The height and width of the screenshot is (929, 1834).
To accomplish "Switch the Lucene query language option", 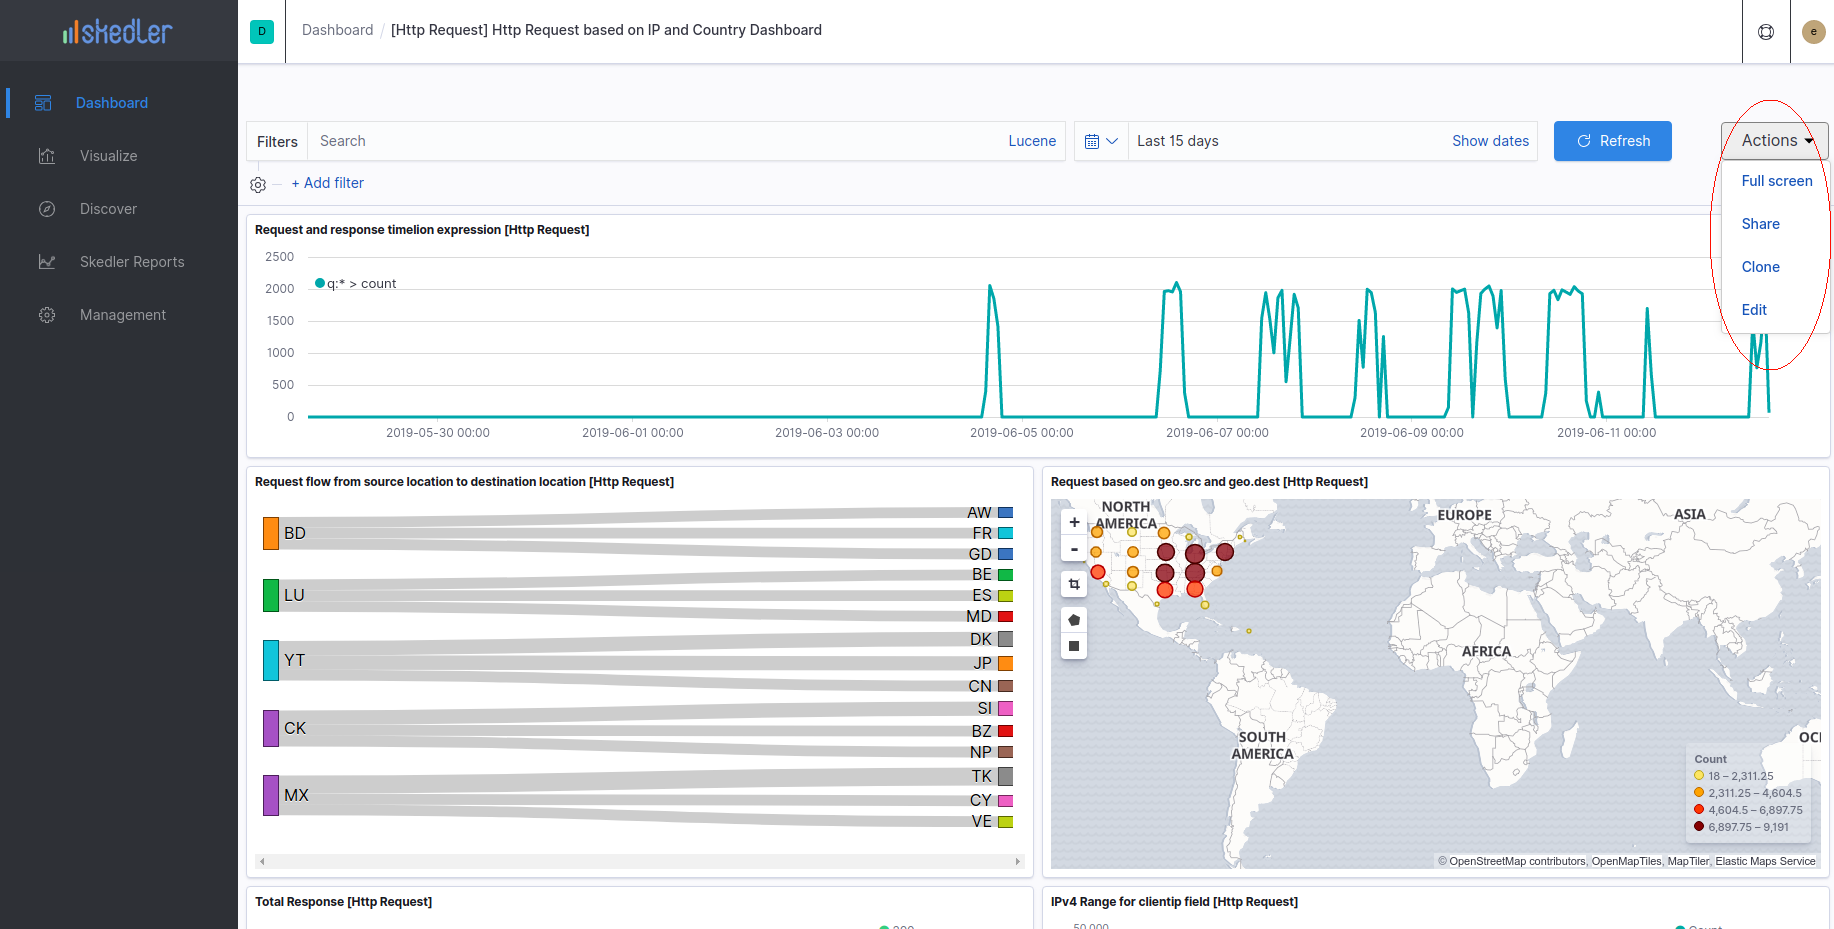I will pos(1032,141).
